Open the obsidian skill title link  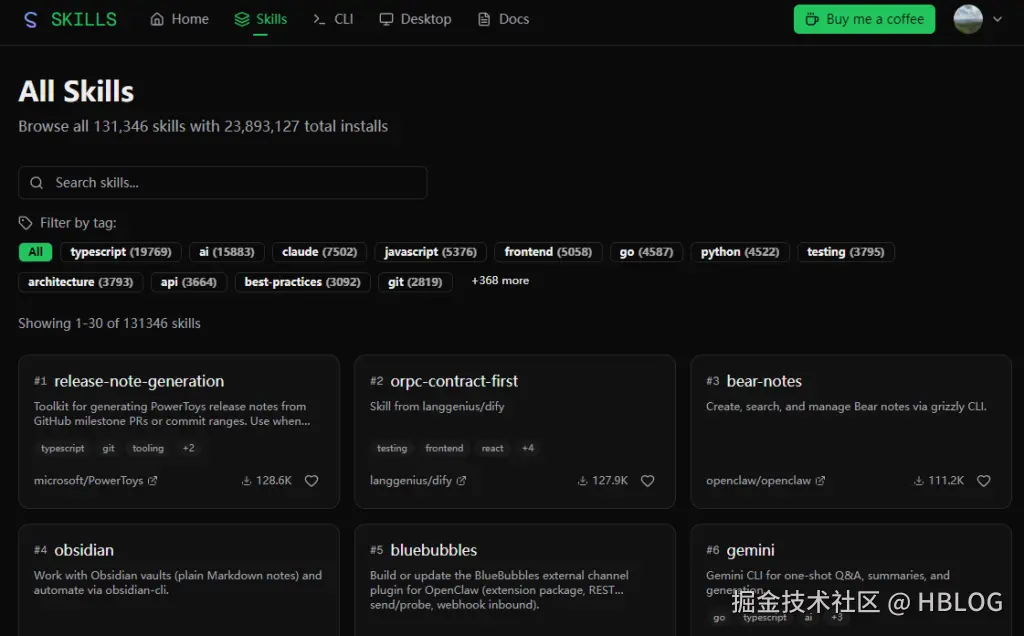coord(84,550)
